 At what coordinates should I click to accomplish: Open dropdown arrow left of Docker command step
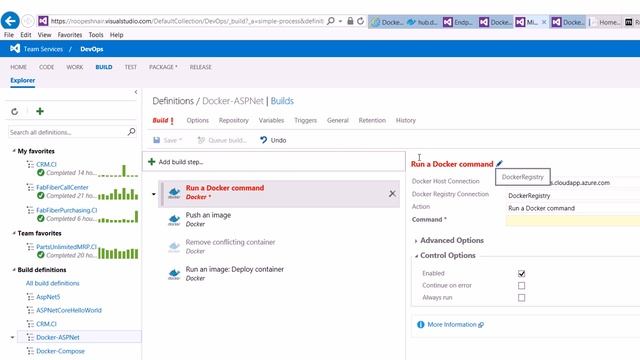pos(154,194)
